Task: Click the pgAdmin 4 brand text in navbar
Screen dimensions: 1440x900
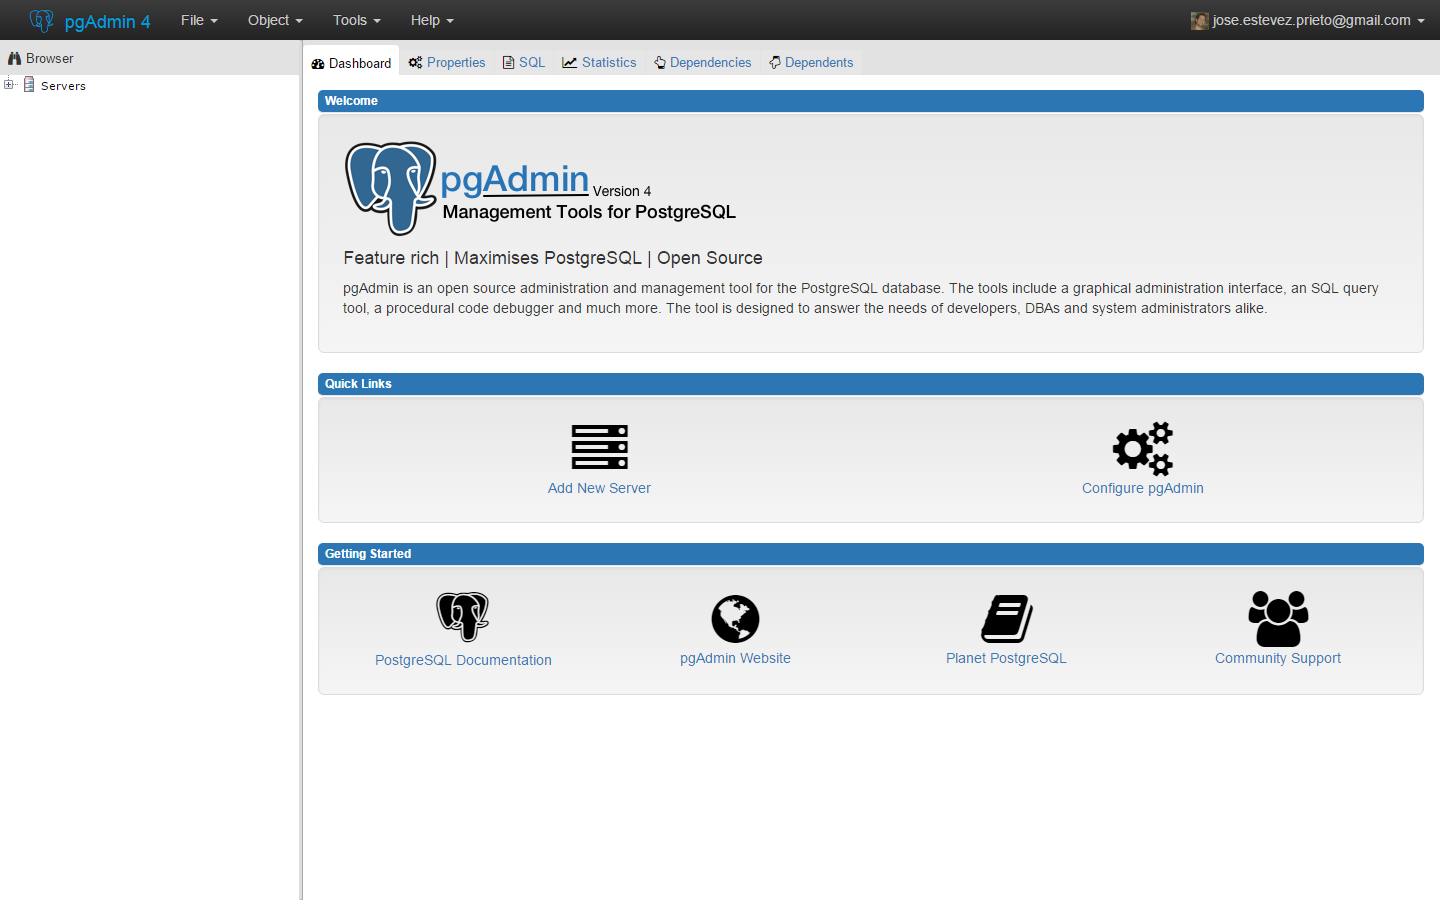Action: point(107,21)
